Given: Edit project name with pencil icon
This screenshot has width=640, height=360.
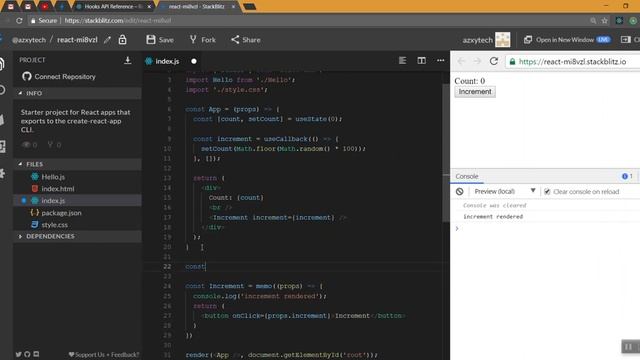Looking at the screenshot, I should point(107,40).
